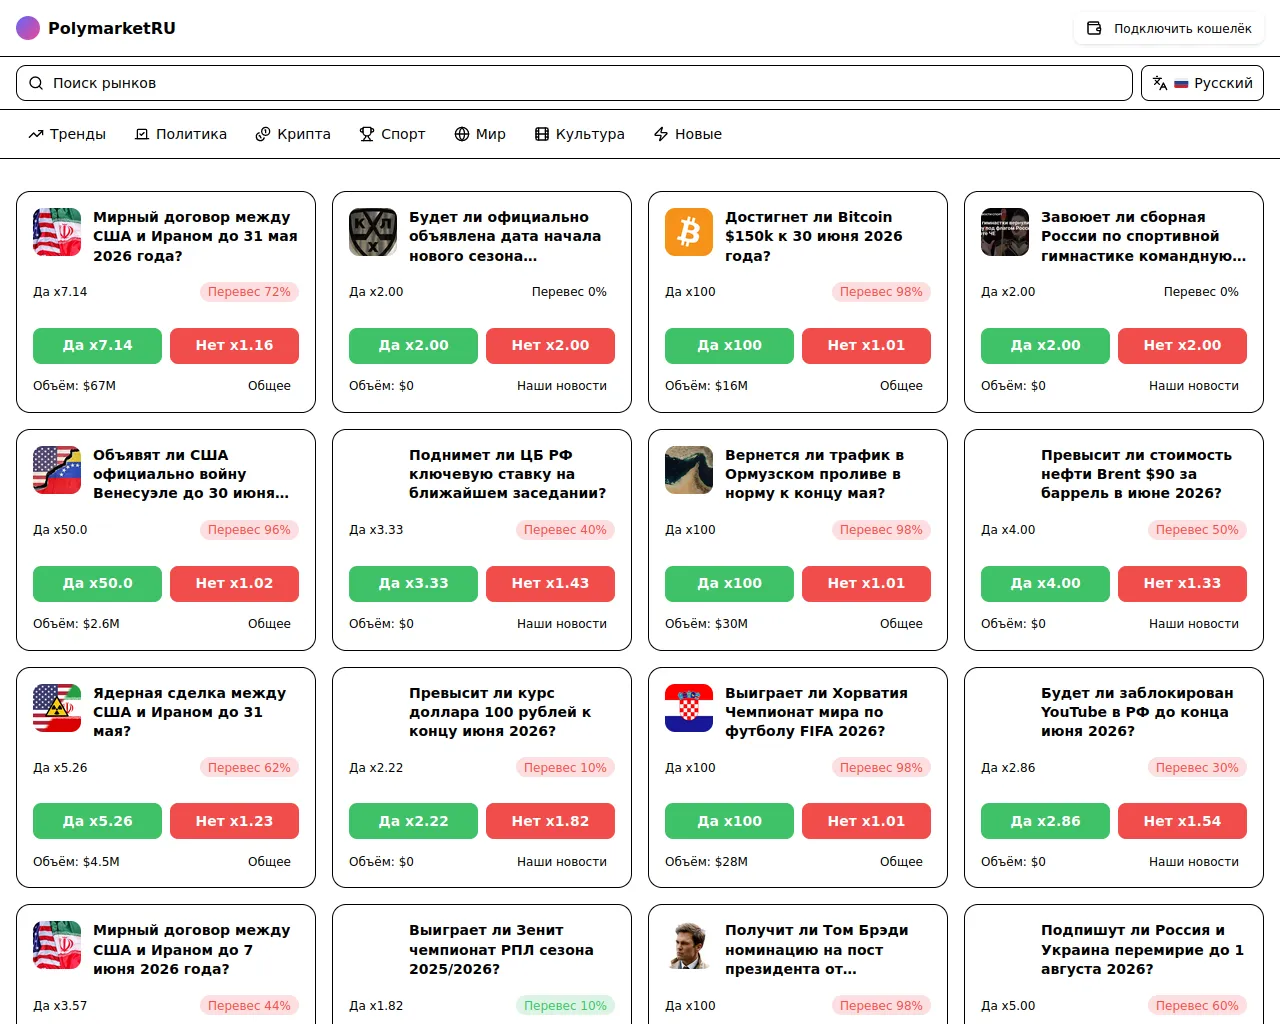The image size is (1280, 1024).
Task: Click the search magnifier icon
Action: click(36, 83)
